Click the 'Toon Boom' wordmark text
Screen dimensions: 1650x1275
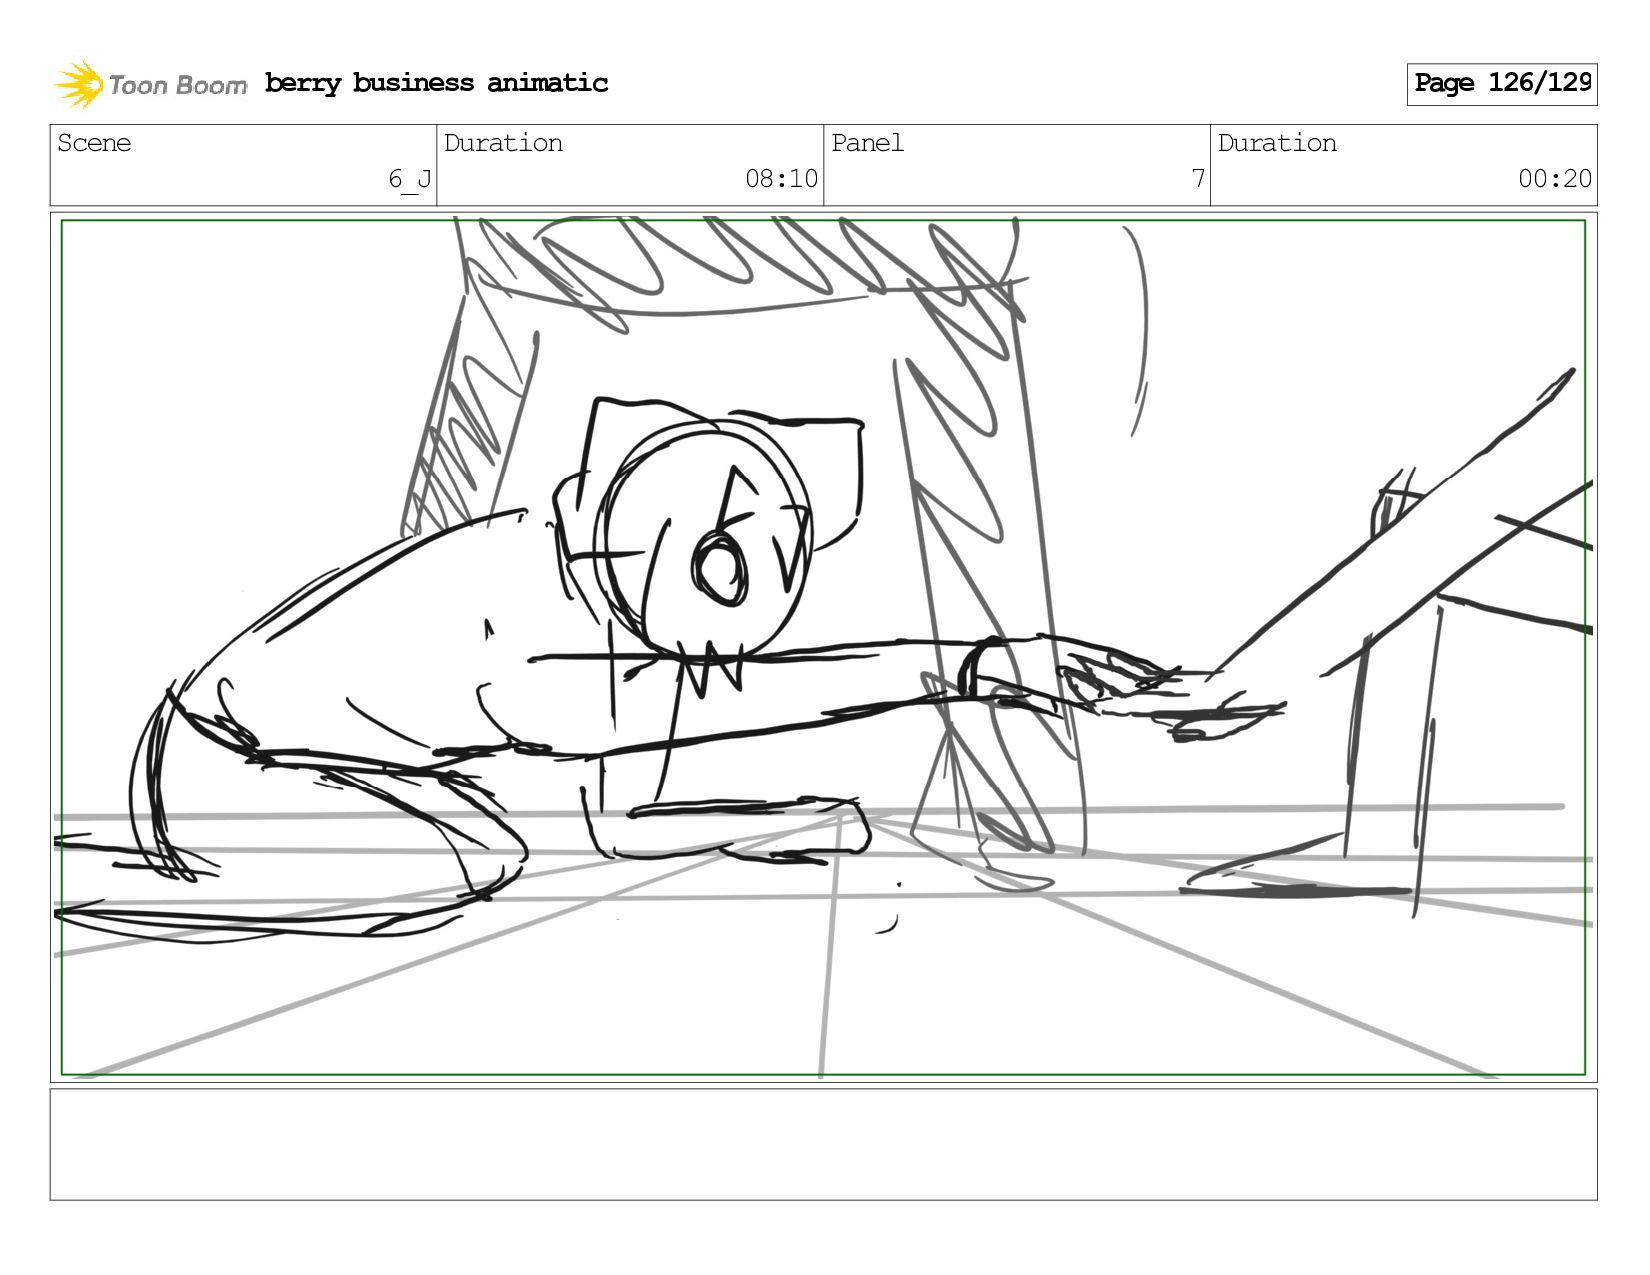pyautogui.click(x=178, y=85)
